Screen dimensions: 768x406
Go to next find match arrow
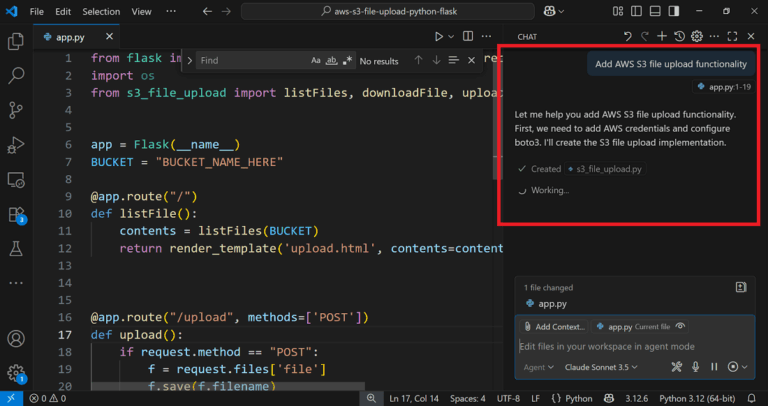pos(436,60)
